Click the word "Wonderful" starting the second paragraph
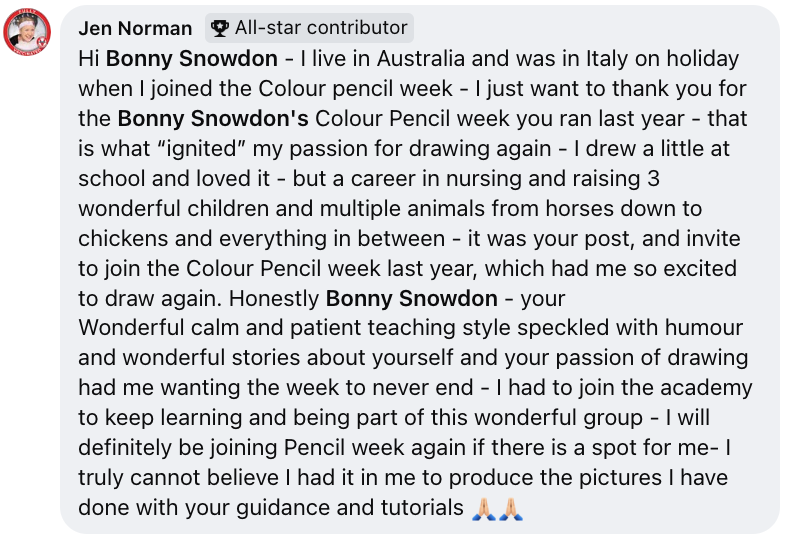This screenshot has width=786, height=538. click(131, 328)
